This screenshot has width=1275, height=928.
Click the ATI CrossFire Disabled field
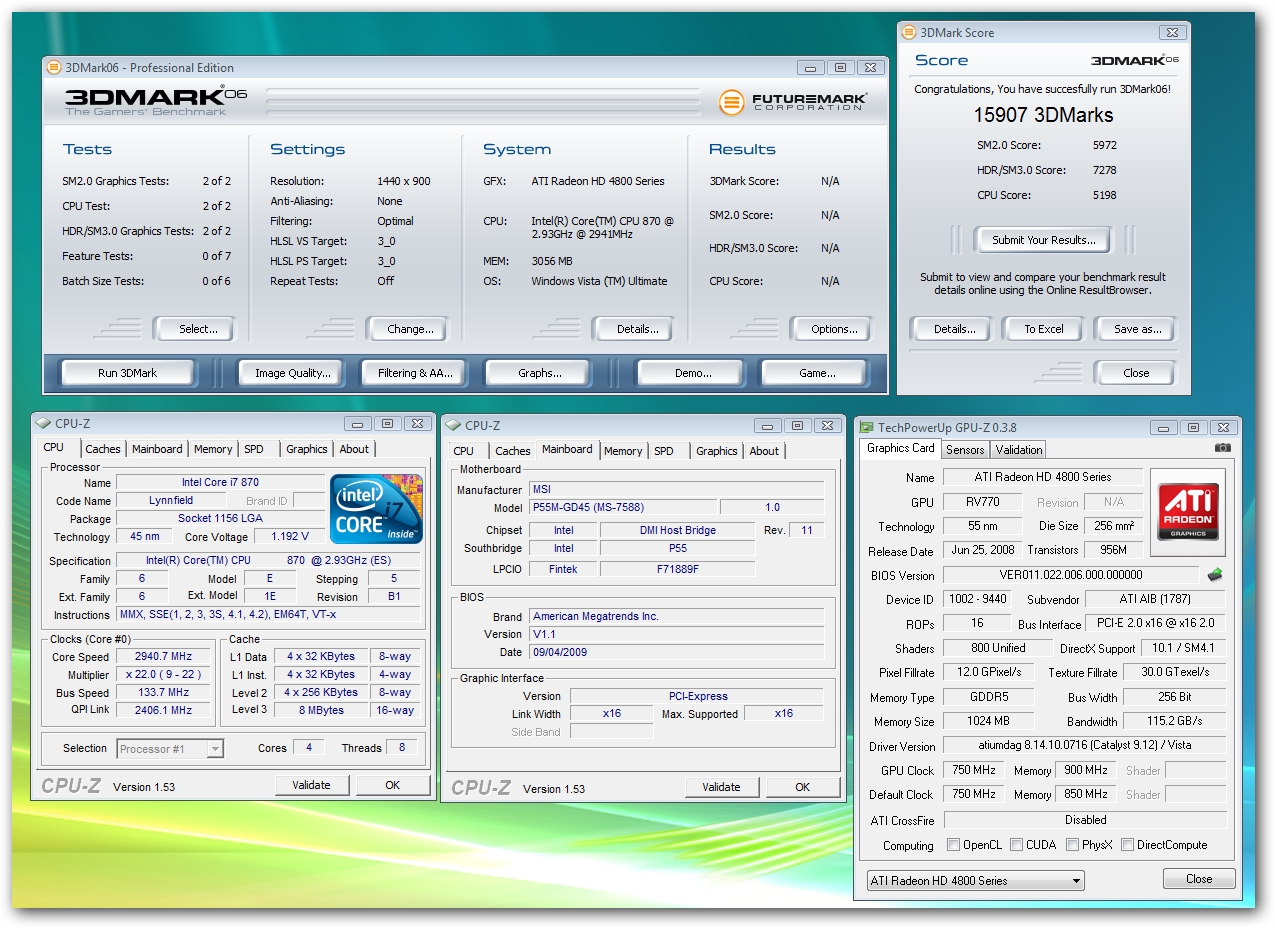tap(1085, 819)
